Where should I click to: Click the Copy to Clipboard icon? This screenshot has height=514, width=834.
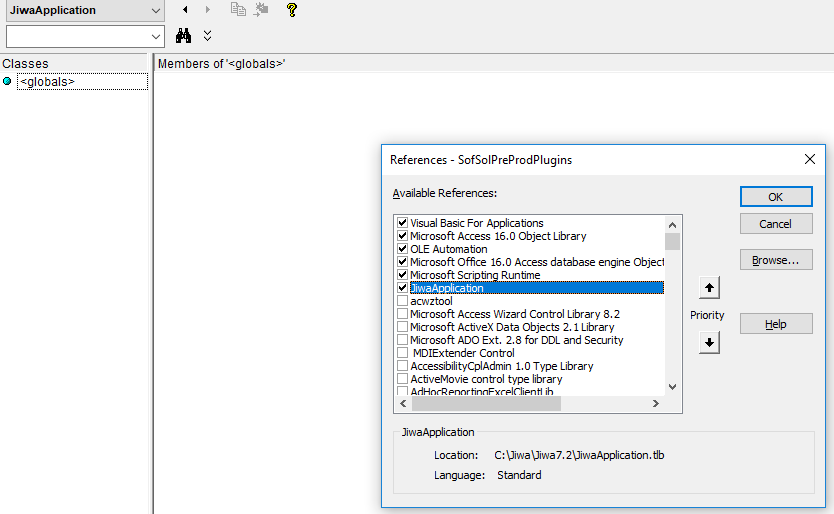click(238, 10)
